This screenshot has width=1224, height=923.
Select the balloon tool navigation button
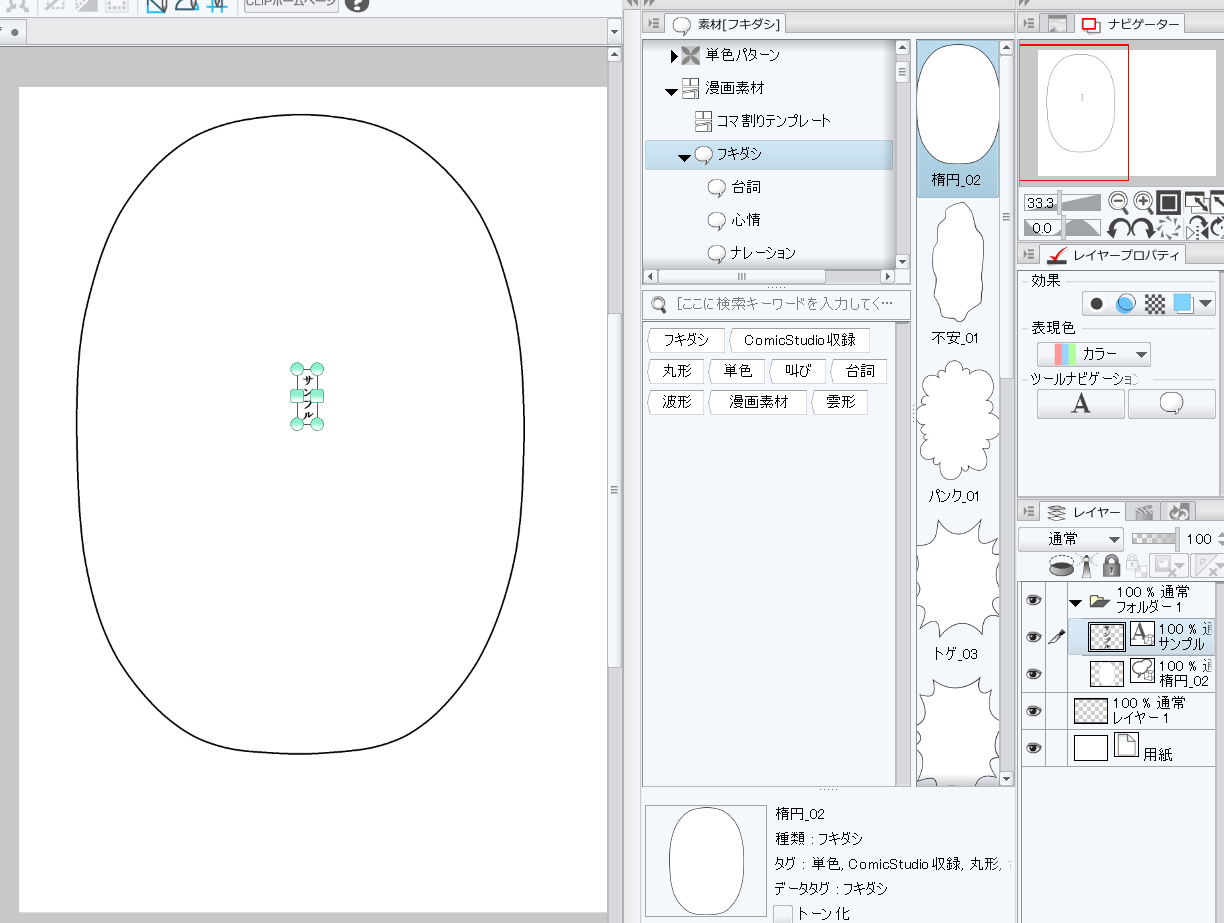coord(1171,403)
